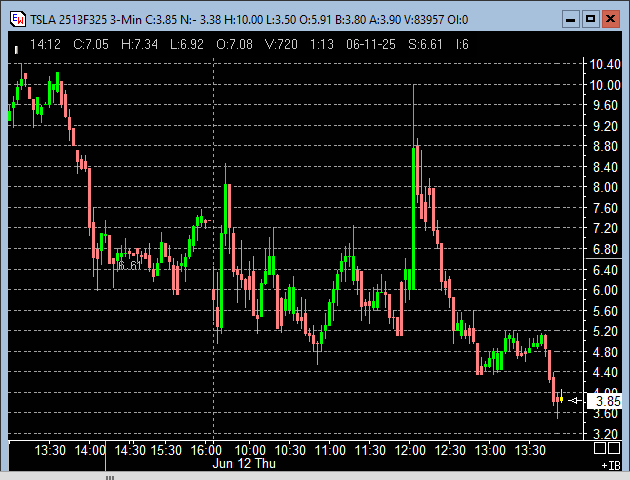Image resolution: width=630 pixels, height=480 pixels.
Task: Click the 15:30 time axis label
Action: (x=166, y=450)
